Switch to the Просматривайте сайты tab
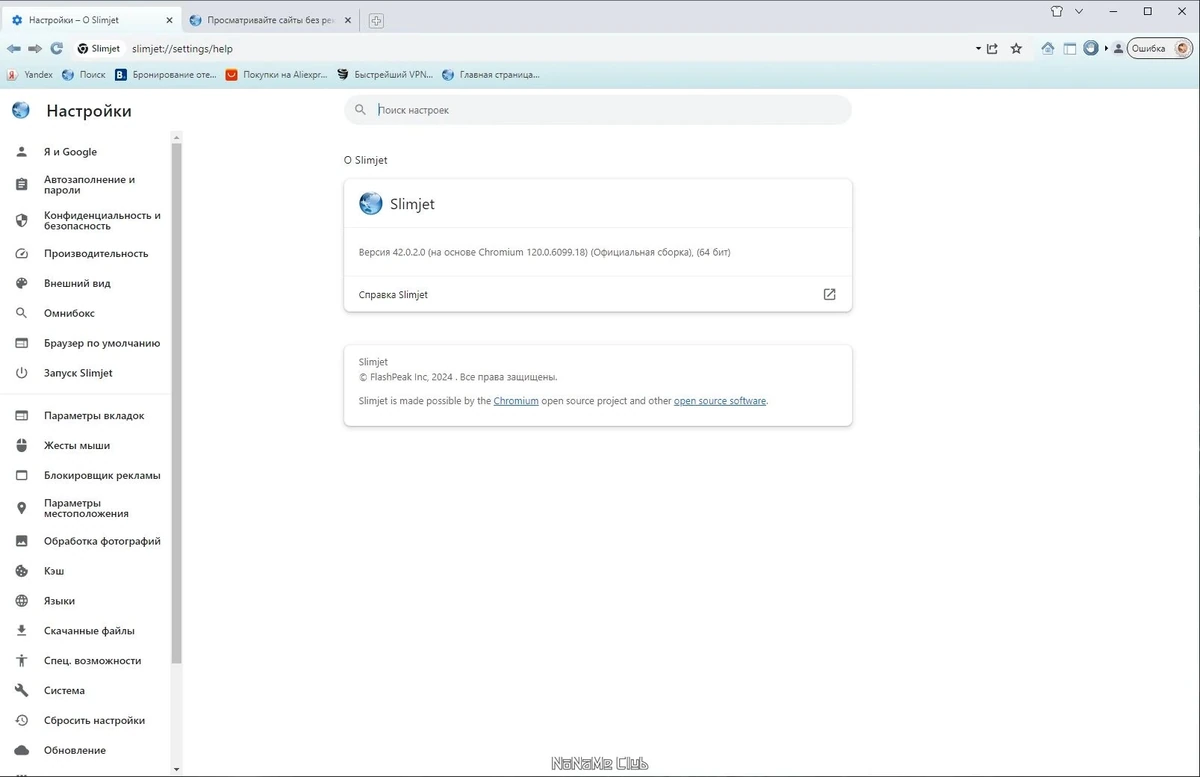Image resolution: width=1200 pixels, height=777 pixels. coord(270,20)
